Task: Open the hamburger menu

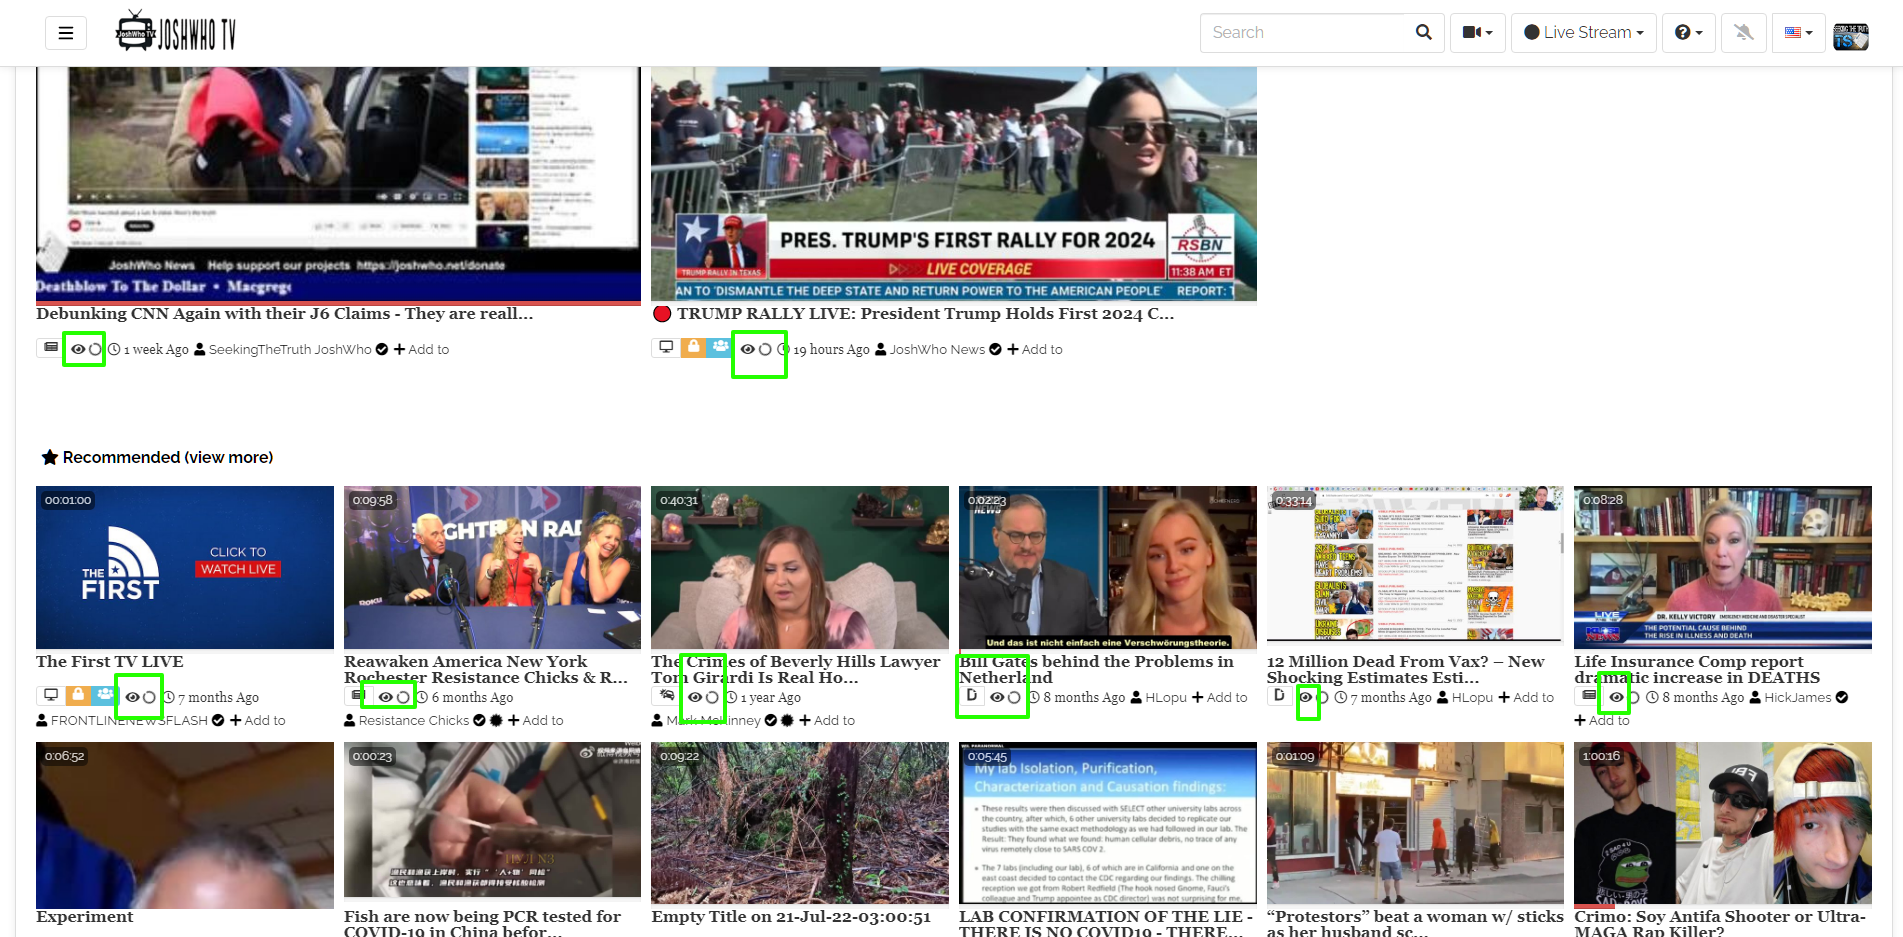Action: point(65,32)
